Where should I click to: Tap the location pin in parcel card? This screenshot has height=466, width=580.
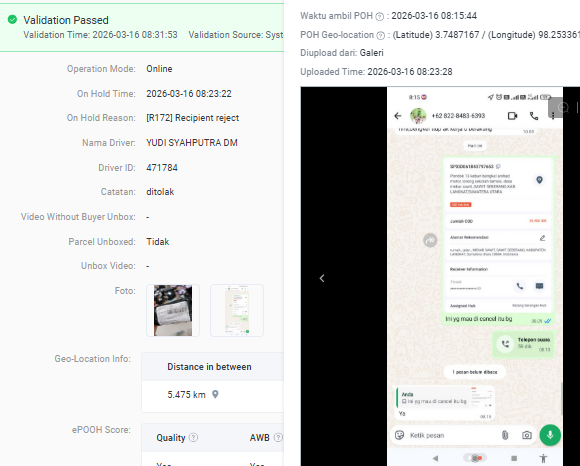[x=539, y=180]
